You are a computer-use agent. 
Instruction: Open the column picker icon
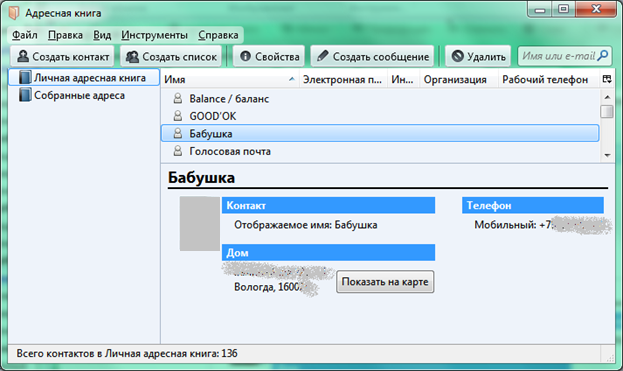607,79
